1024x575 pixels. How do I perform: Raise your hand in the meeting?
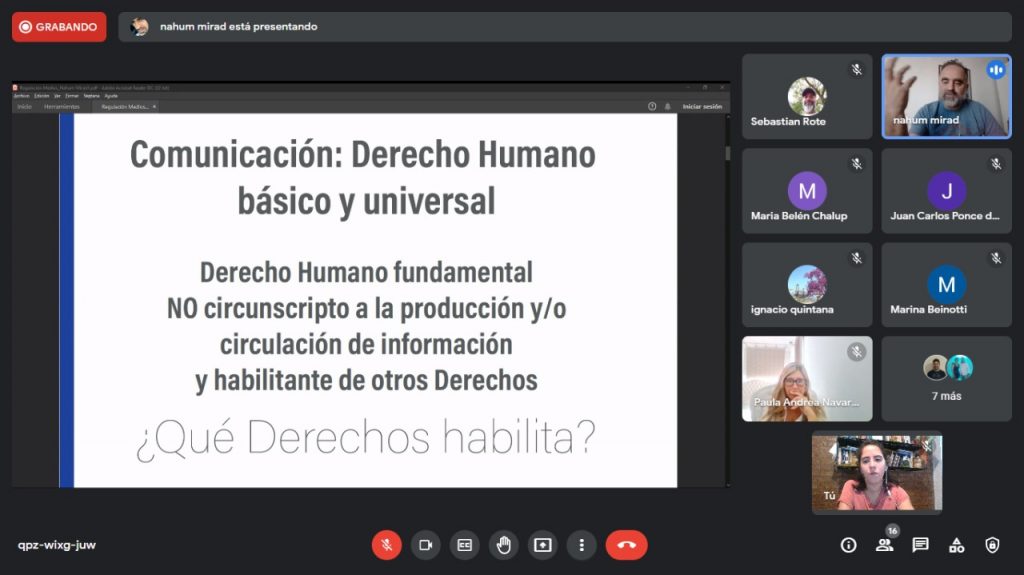click(503, 545)
